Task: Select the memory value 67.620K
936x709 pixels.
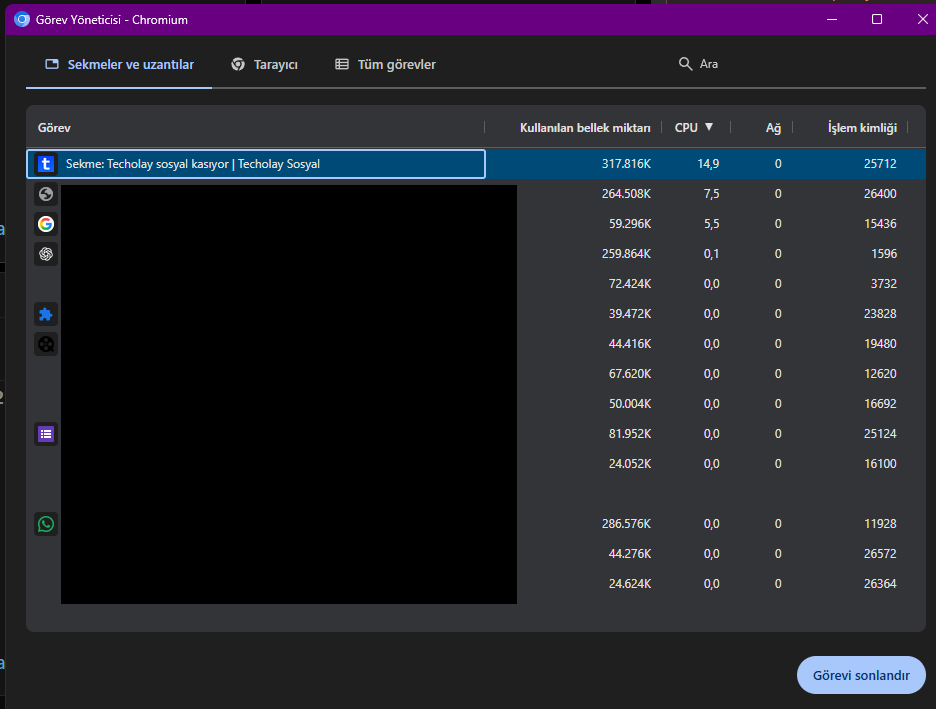Action: point(630,374)
